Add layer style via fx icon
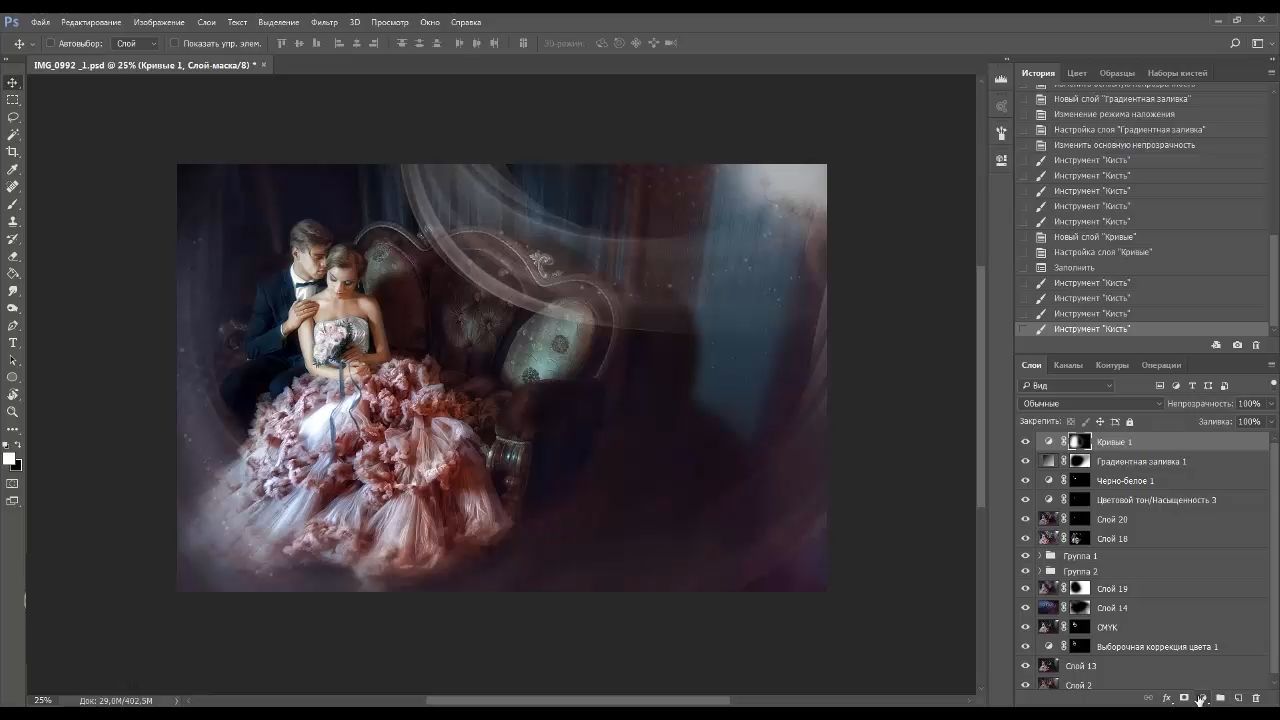The image size is (1280, 720). [x=1166, y=698]
